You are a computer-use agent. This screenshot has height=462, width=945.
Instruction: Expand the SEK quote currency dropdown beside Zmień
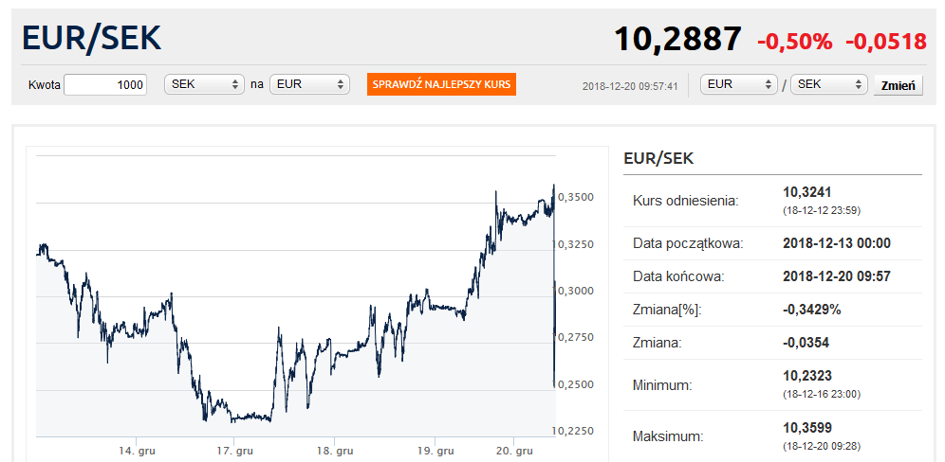(x=827, y=85)
